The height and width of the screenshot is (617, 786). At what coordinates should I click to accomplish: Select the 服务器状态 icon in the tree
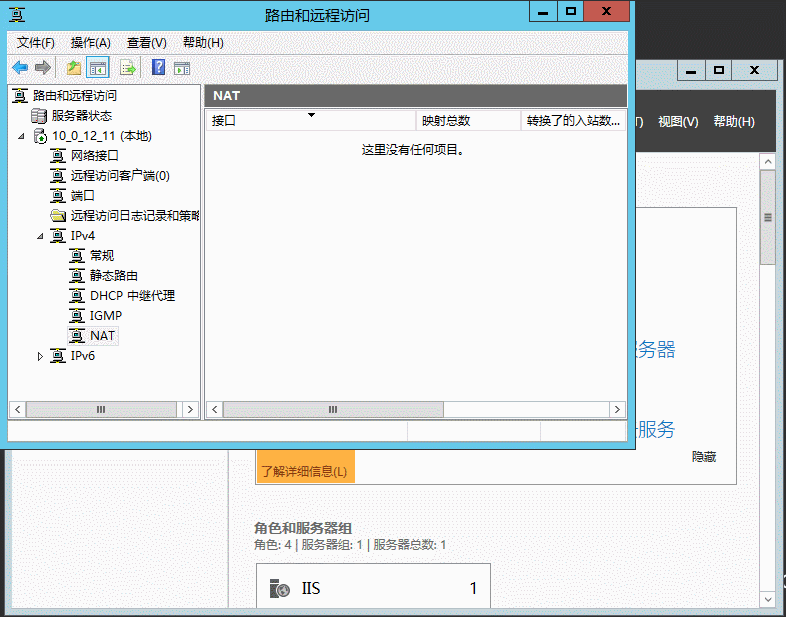pos(39,116)
